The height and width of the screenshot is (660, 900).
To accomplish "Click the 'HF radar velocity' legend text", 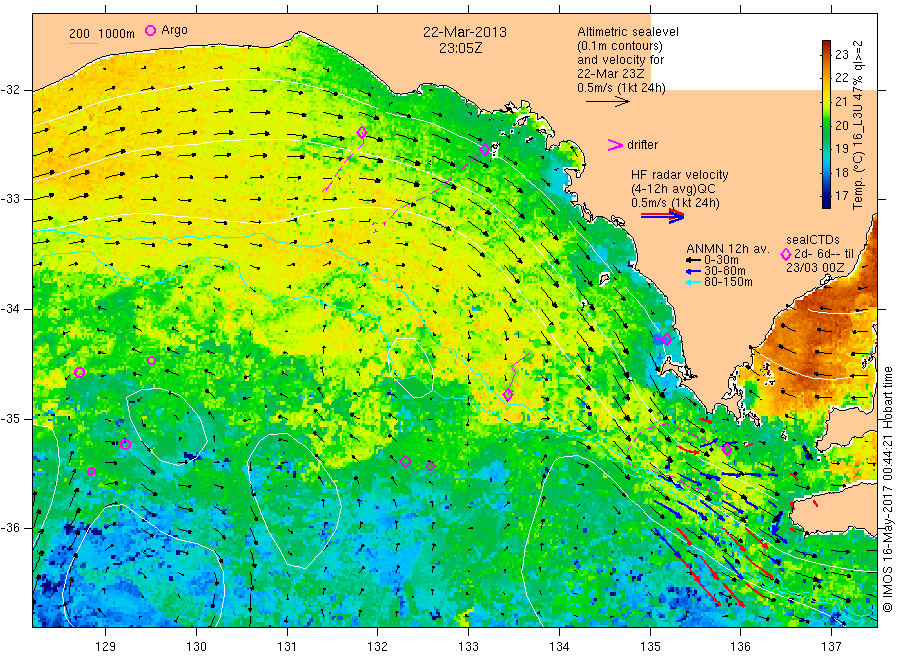I will 680,174.
